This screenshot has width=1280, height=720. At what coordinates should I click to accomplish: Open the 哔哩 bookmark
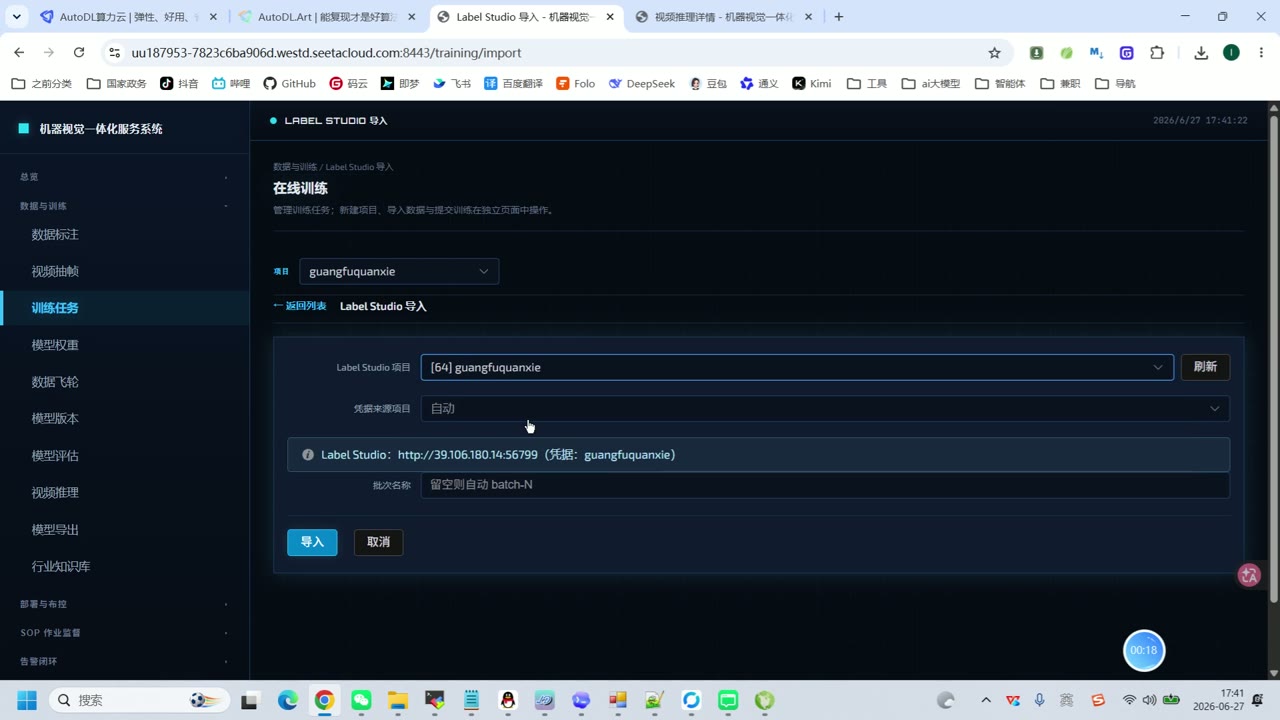click(x=231, y=84)
